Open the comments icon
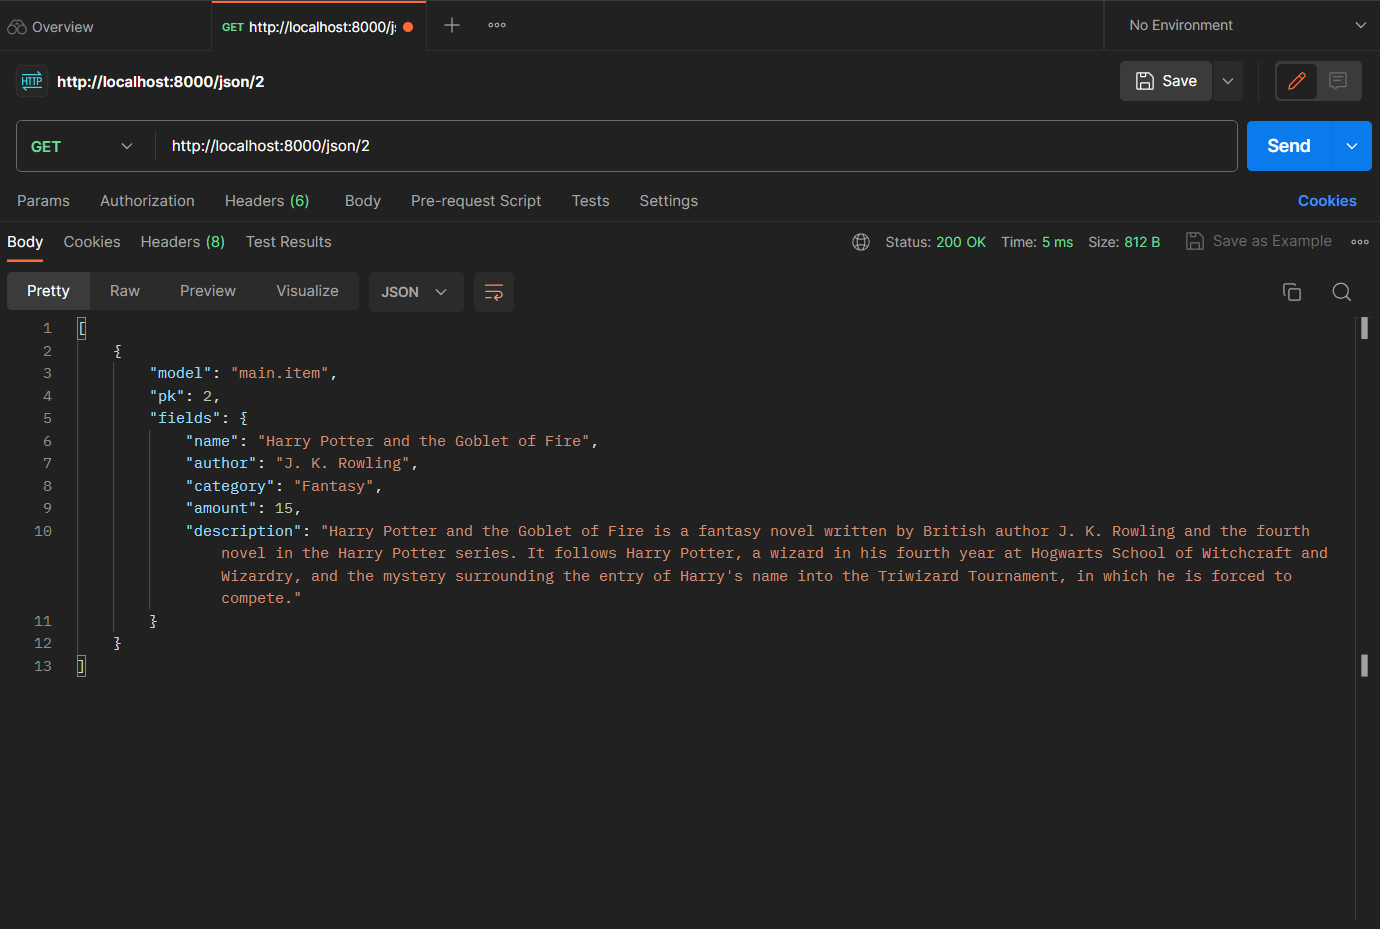 (x=1338, y=81)
